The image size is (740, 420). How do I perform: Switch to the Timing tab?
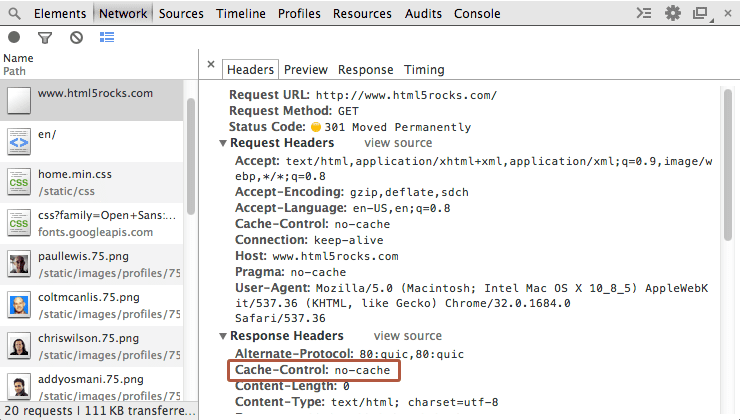pos(424,70)
